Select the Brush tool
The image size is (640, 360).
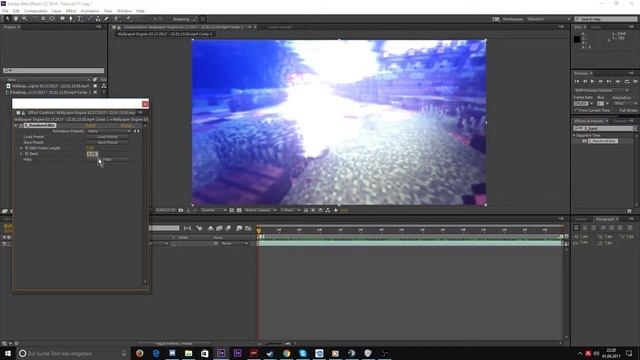click(x=90, y=19)
